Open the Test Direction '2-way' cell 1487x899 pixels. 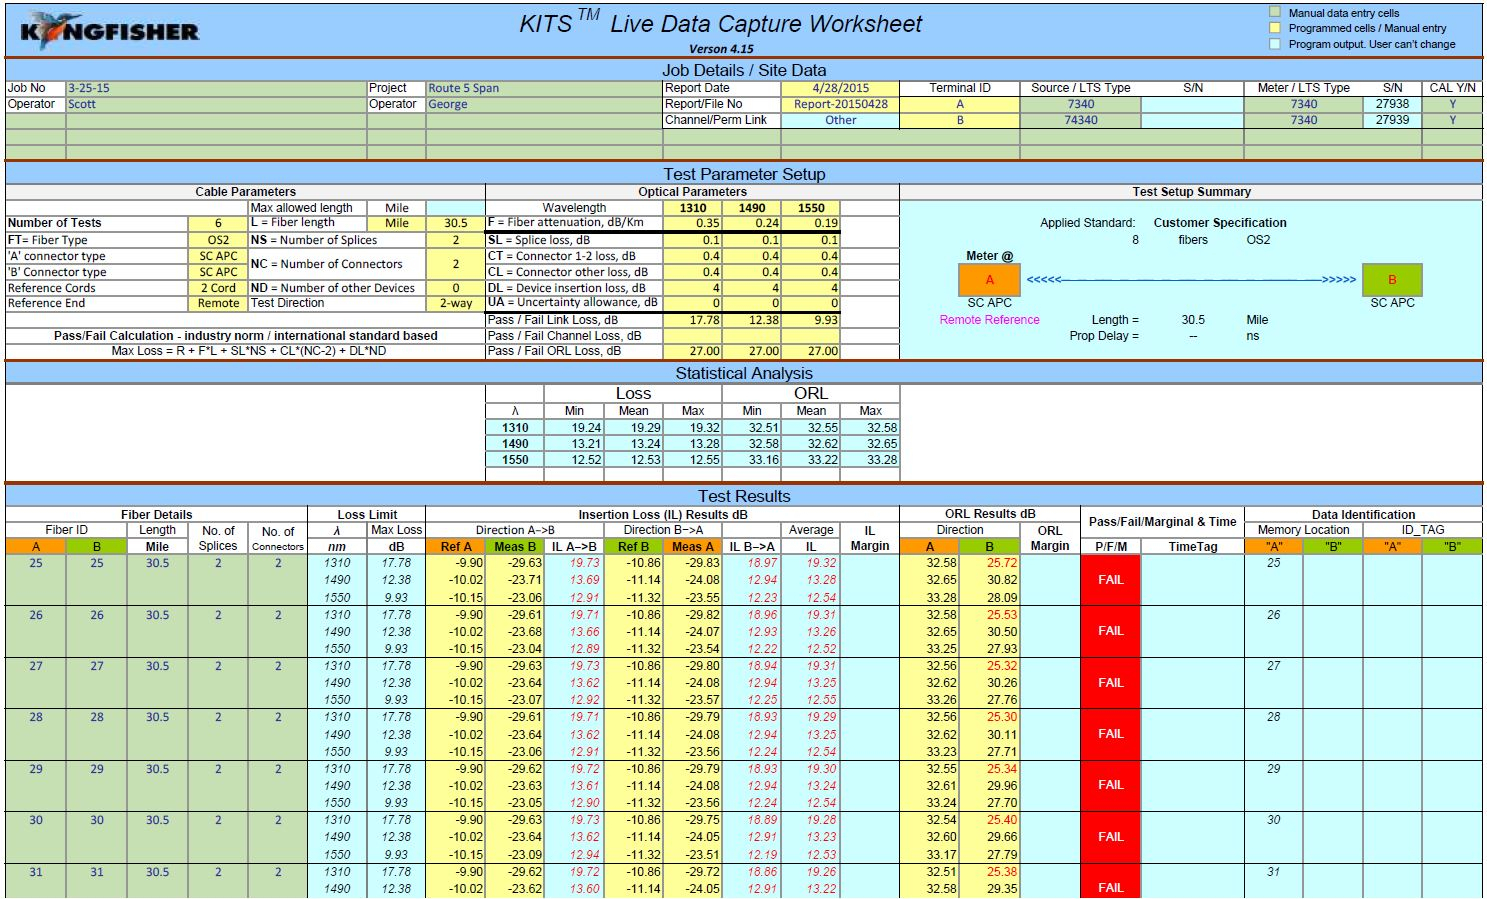click(x=456, y=303)
